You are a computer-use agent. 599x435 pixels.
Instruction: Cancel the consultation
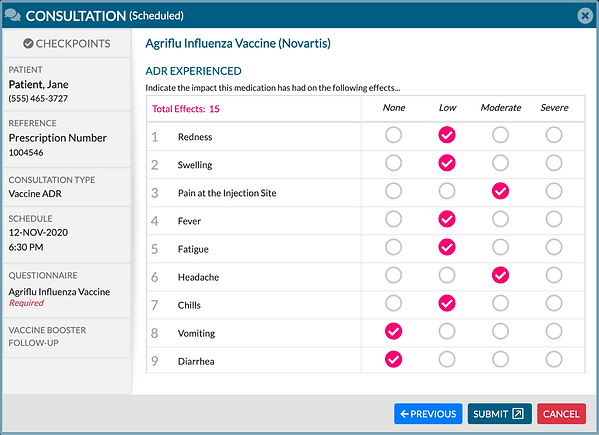click(561, 414)
